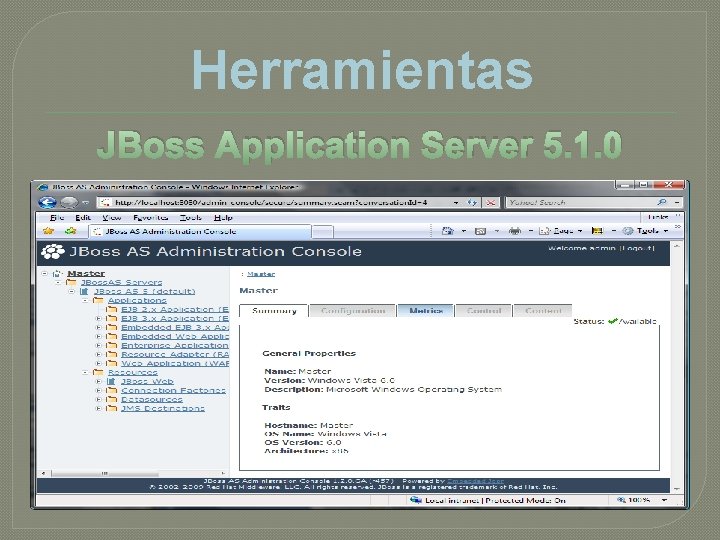Select Master in the navigation tree
720x540 pixels.
click(x=86, y=273)
